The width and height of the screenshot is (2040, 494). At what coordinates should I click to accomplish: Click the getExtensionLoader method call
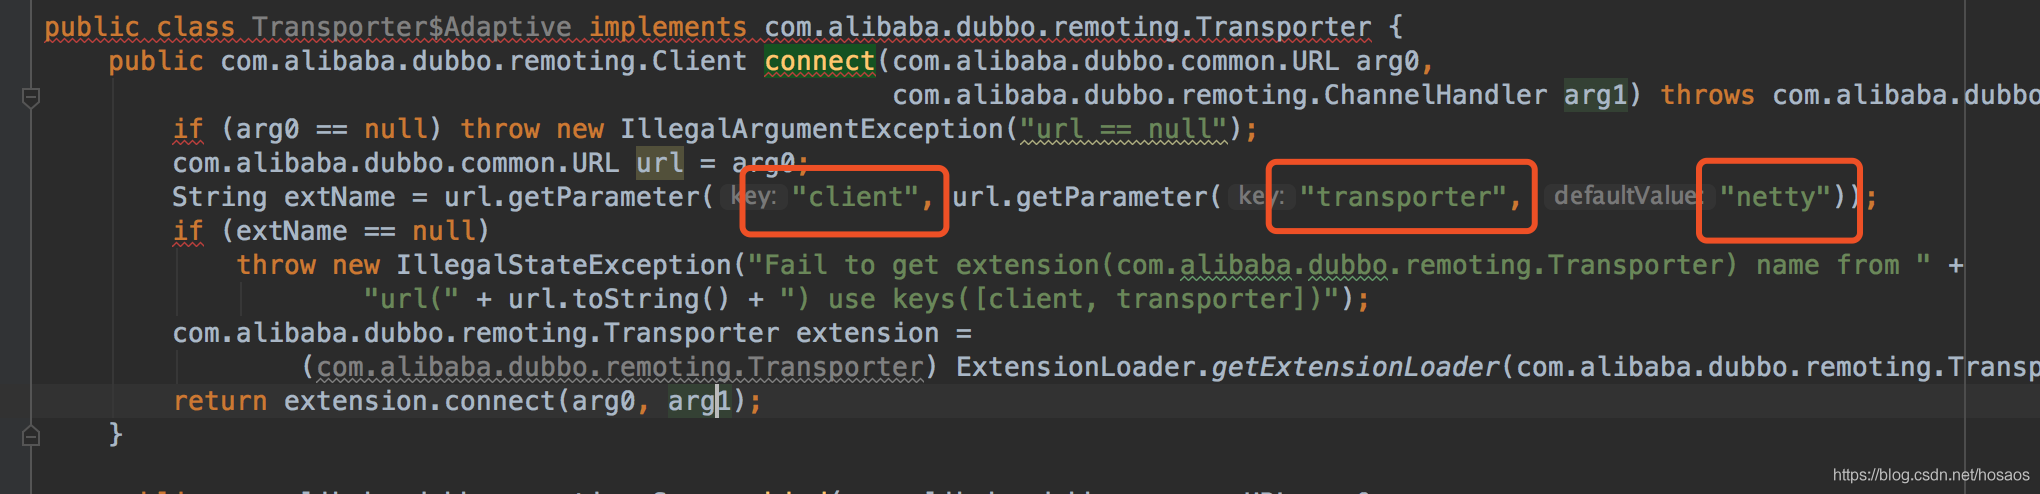tap(1355, 367)
